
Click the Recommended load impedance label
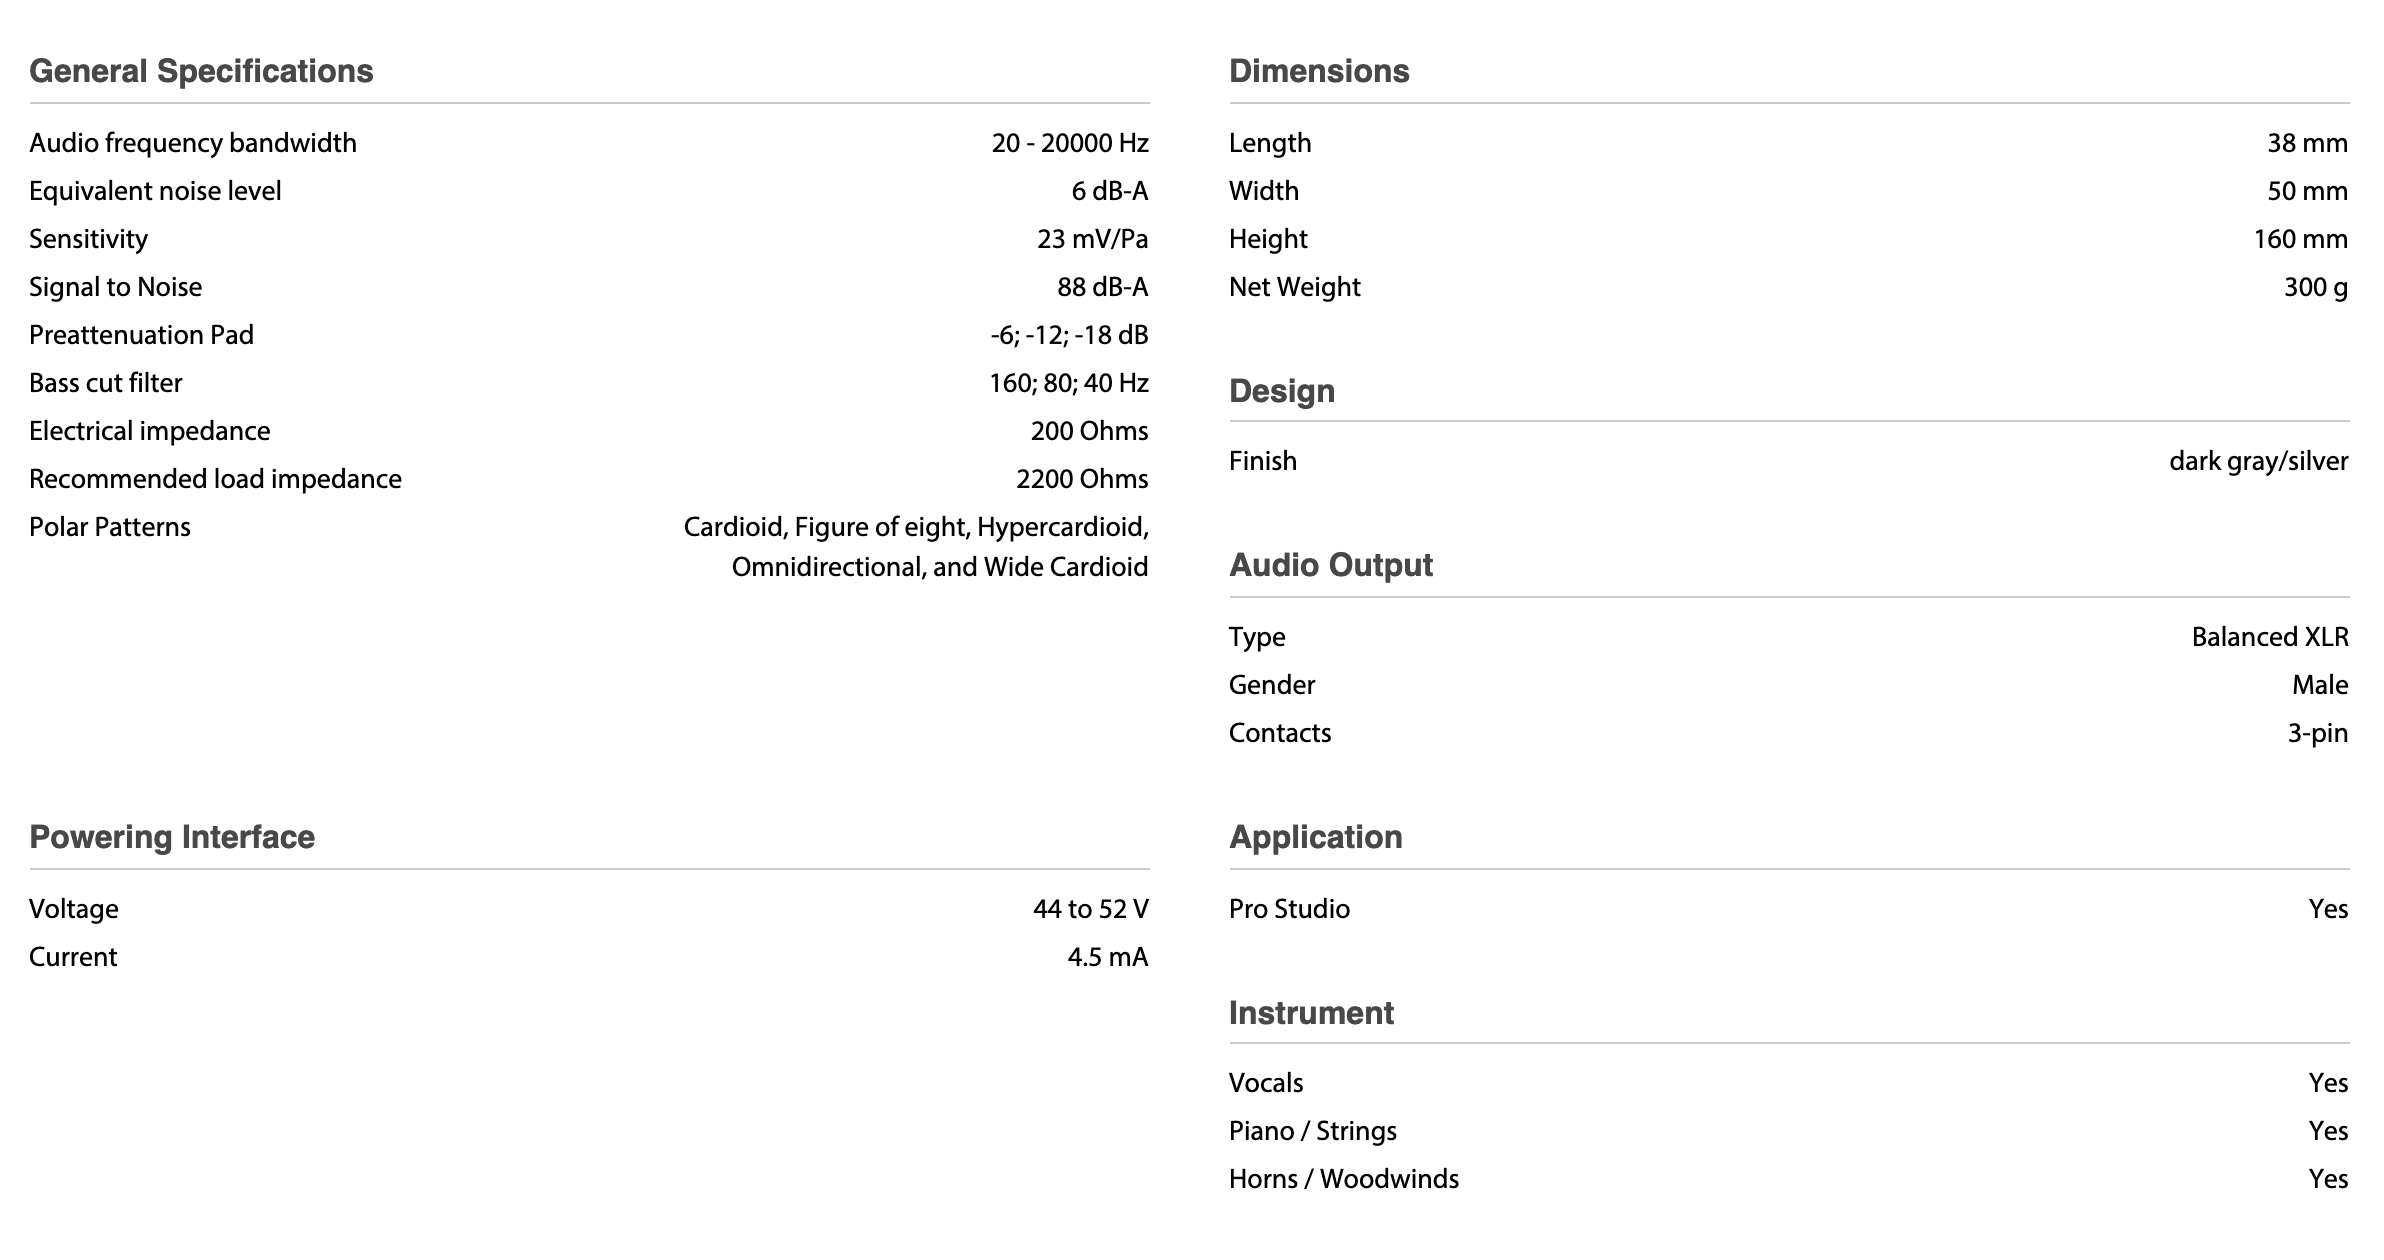[215, 479]
